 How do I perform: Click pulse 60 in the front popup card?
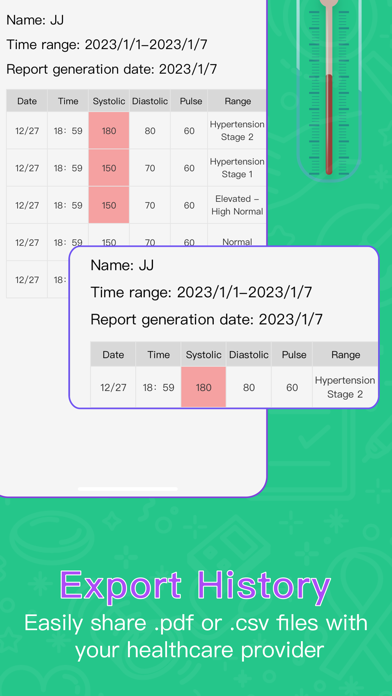tap(292, 388)
